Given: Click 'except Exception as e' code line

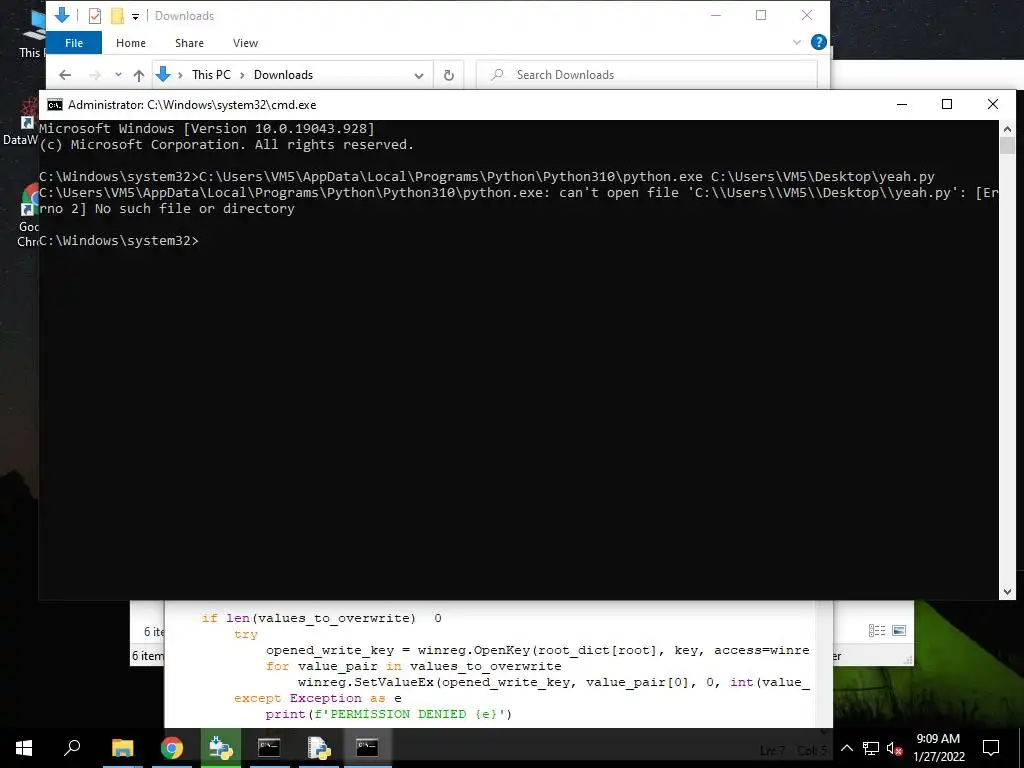Looking at the screenshot, I should [318, 698].
